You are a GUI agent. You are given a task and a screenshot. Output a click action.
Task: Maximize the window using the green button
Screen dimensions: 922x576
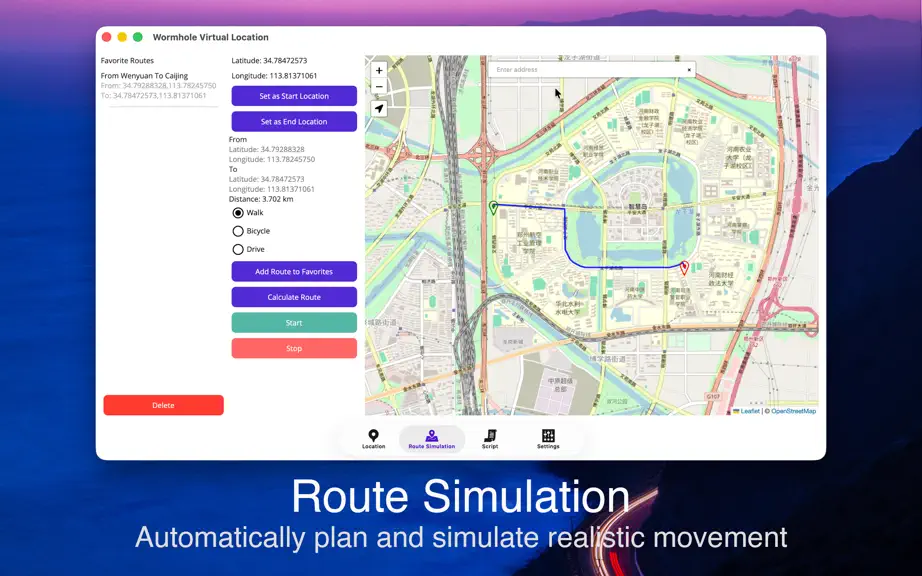(138, 37)
